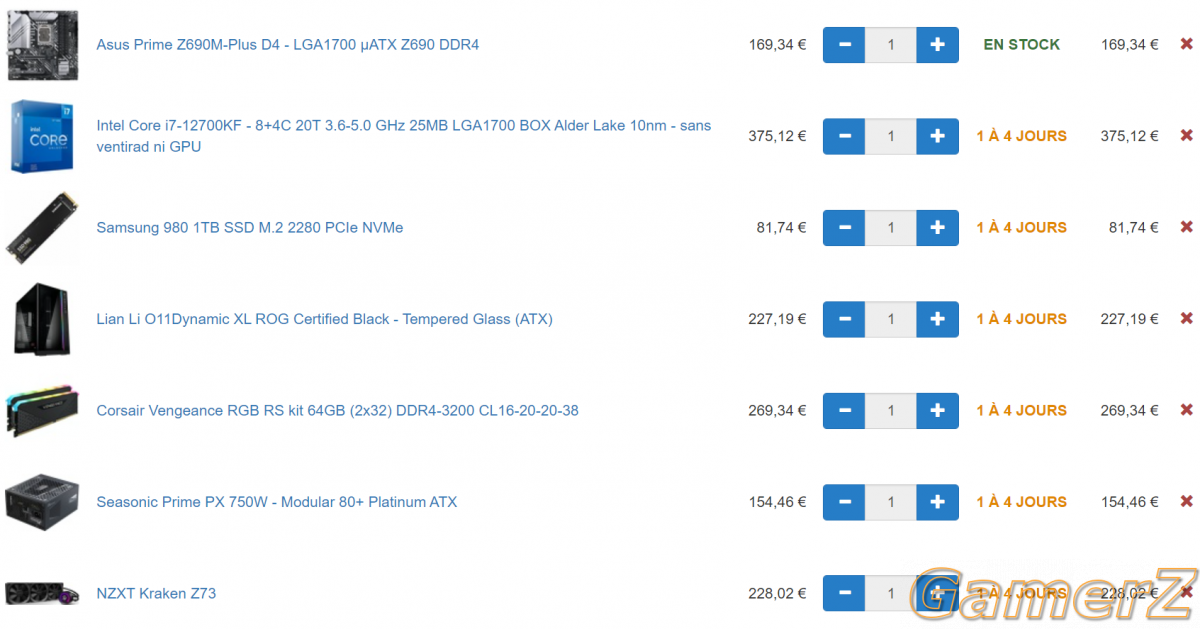Open the Corsair Vengeance RAM thumbnail

41,411
